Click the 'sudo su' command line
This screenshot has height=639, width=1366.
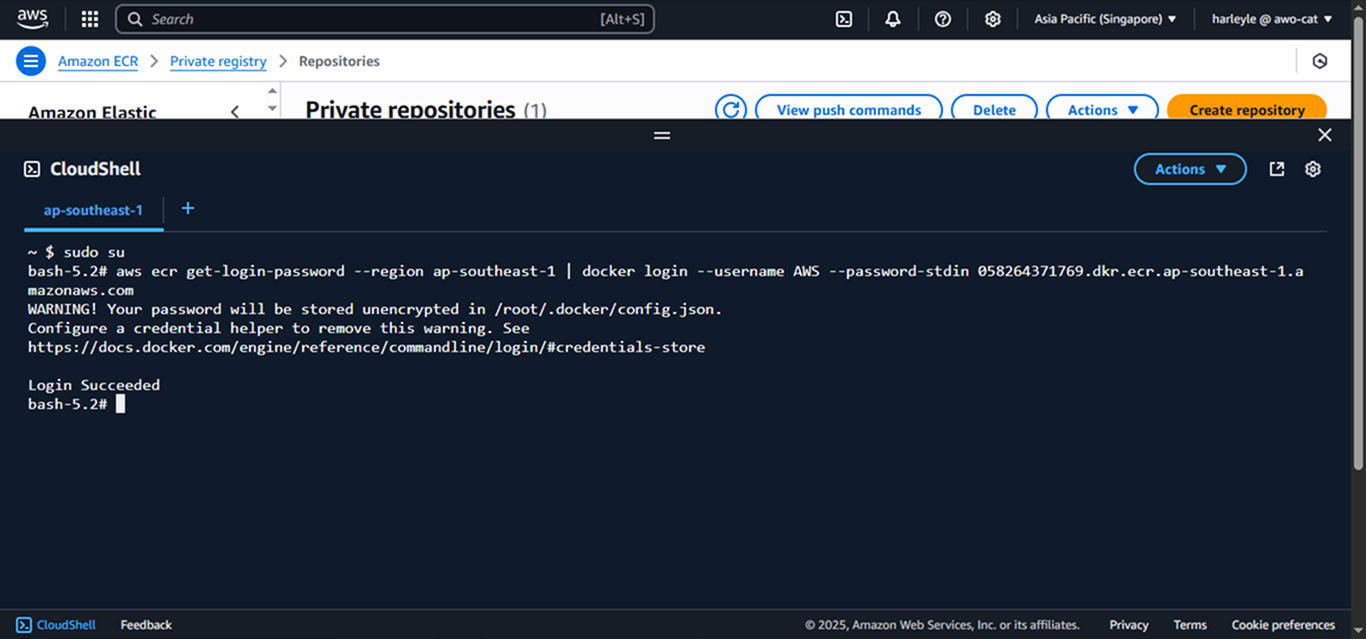tap(76, 252)
